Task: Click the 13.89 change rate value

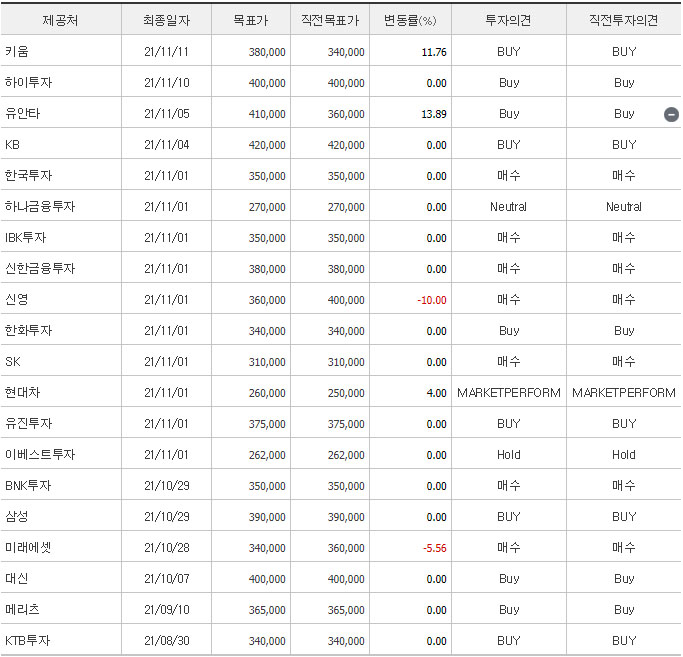Action: [x=434, y=114]
